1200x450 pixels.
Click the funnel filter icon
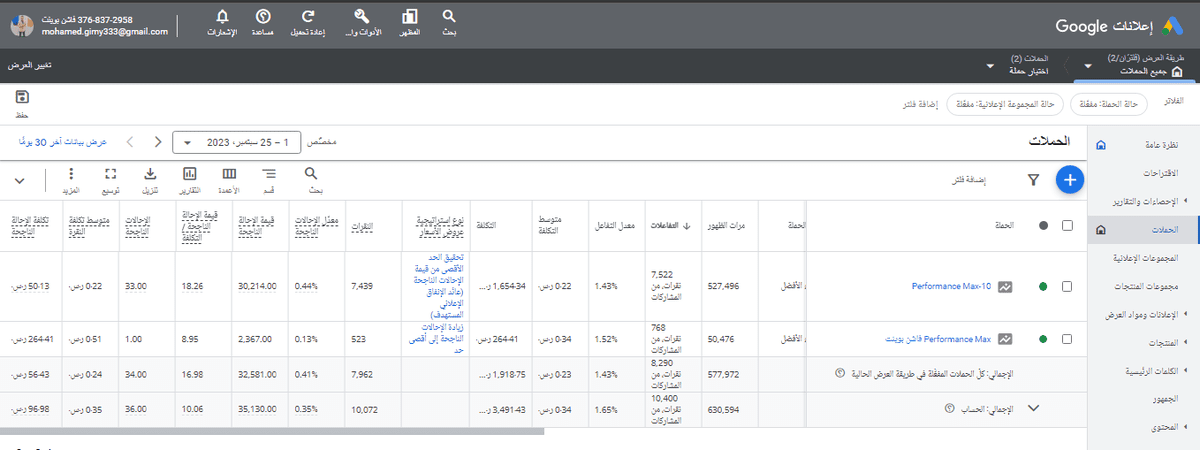pyautogui.click(x=1033, y=180)
